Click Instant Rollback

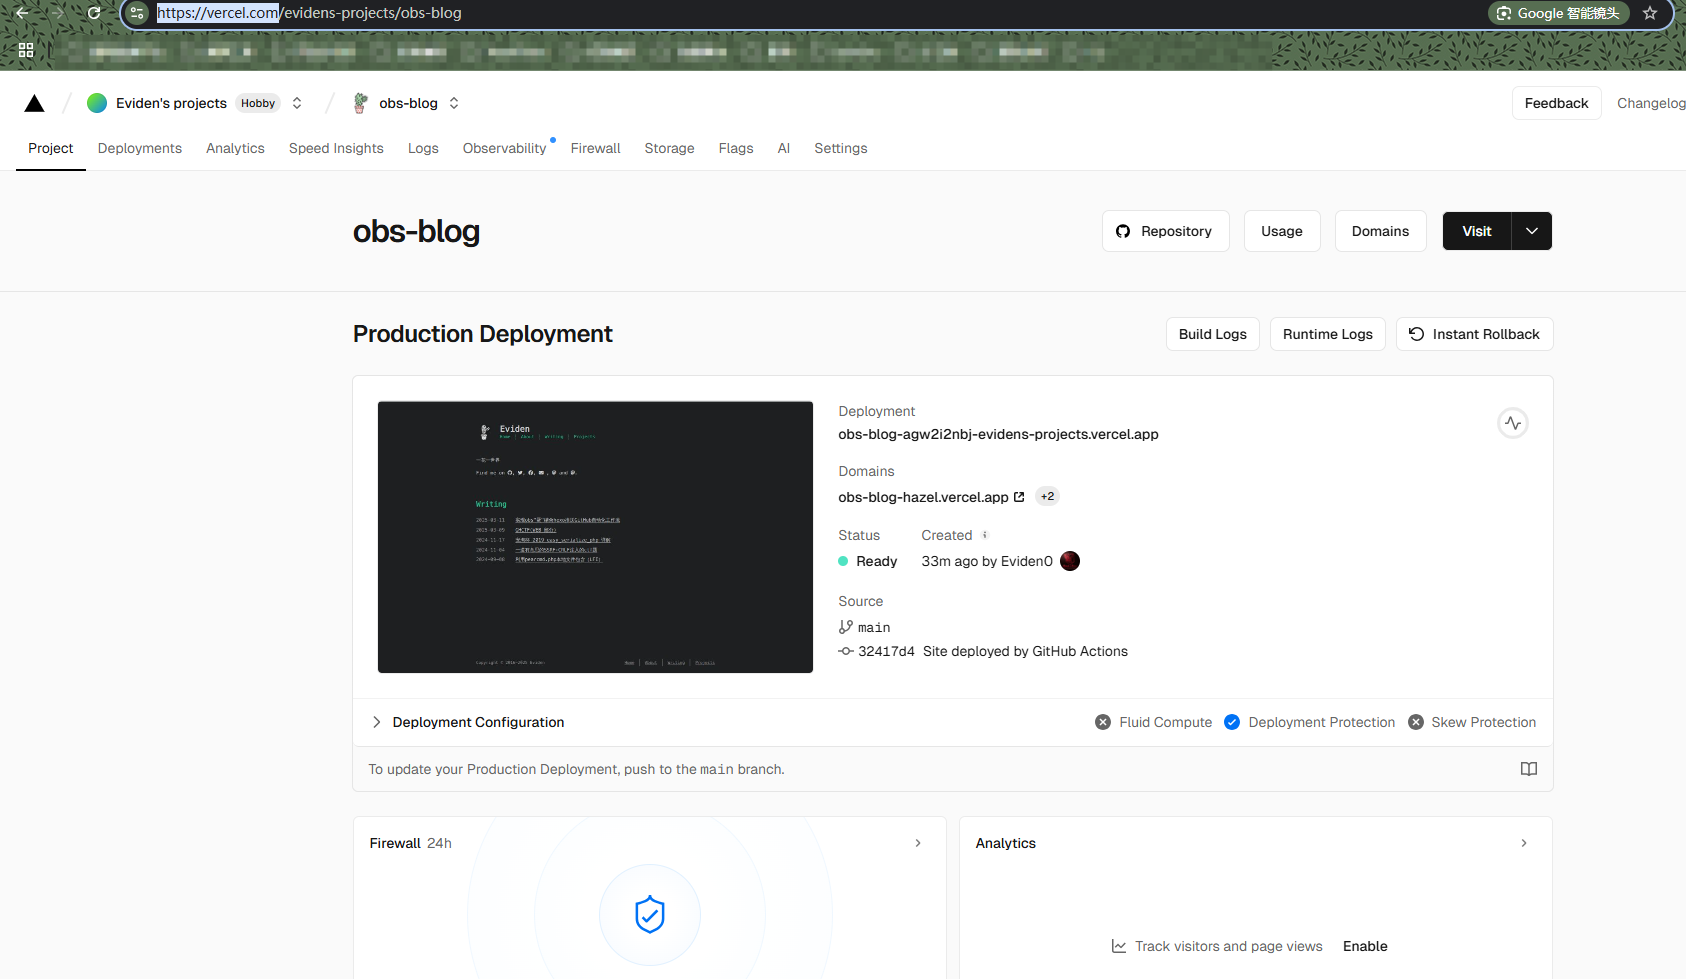(x=1474, y=334)
